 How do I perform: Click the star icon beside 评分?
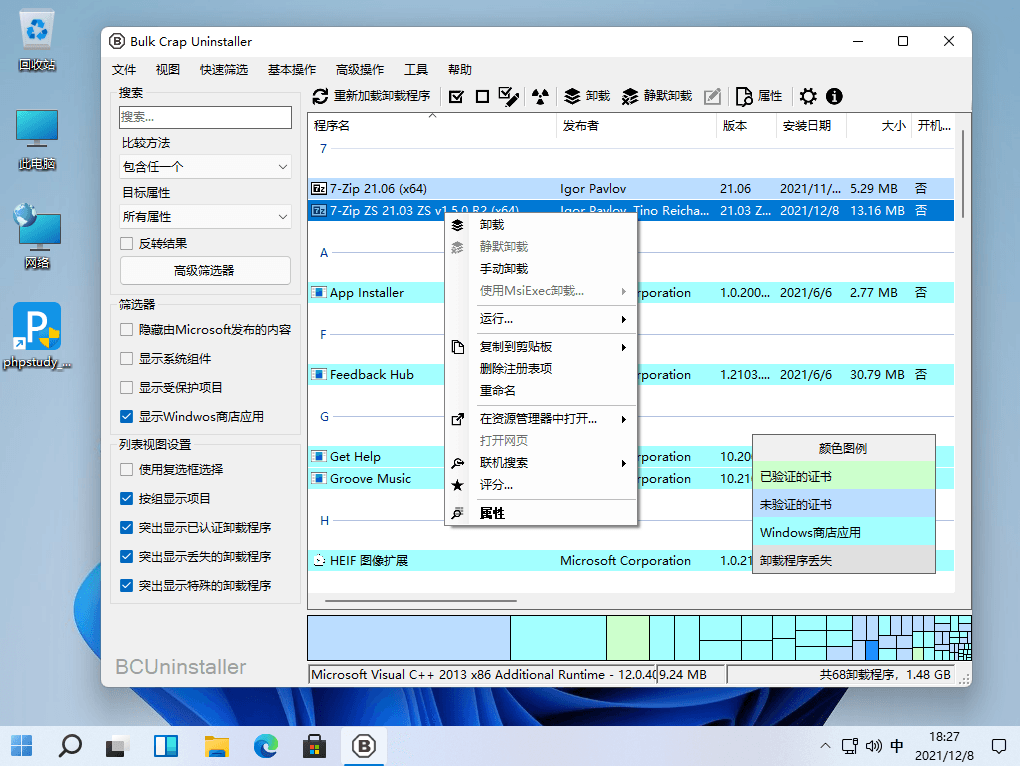(457, 485)
